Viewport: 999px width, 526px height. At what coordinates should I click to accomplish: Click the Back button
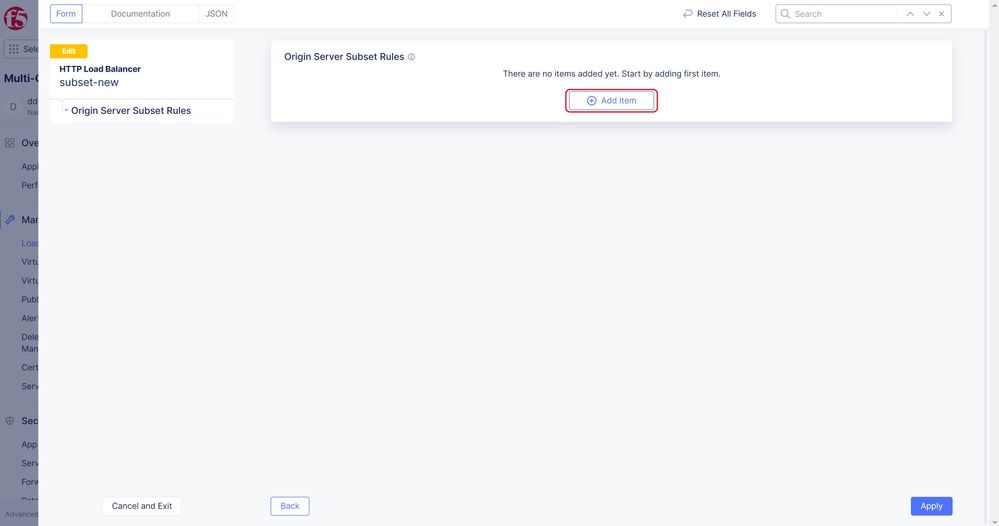click(x=290, y=506)
